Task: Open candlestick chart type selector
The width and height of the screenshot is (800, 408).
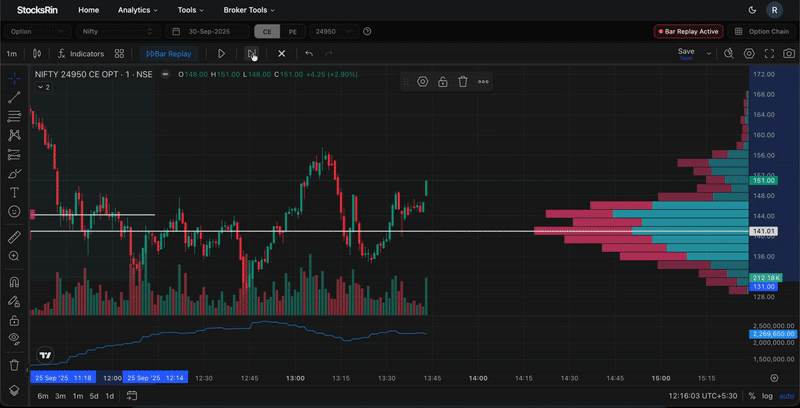Action: point(37,54)
